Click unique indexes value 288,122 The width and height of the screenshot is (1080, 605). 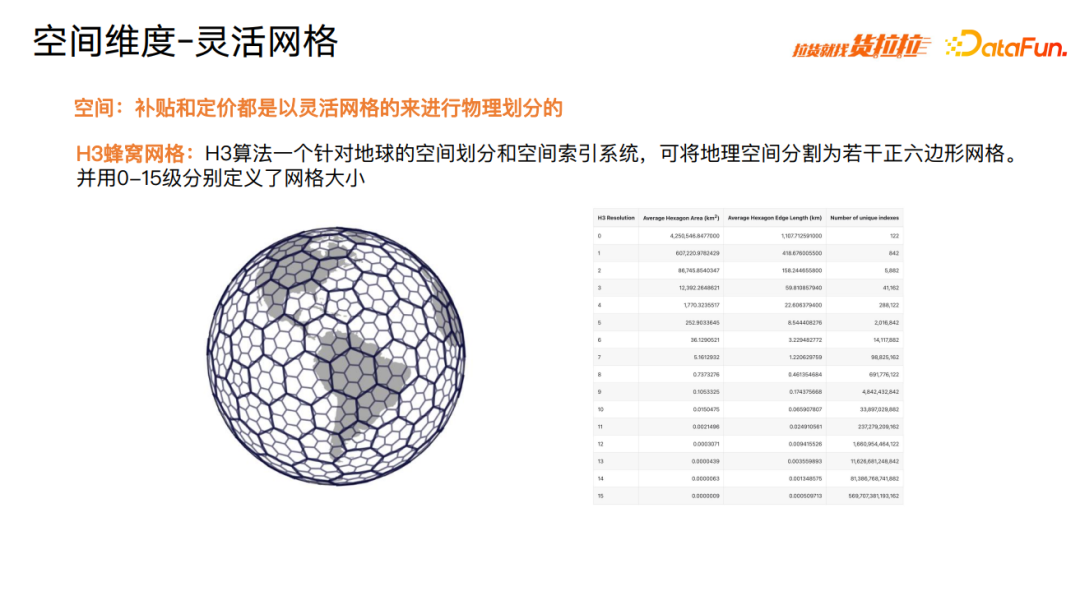point(889,305)
